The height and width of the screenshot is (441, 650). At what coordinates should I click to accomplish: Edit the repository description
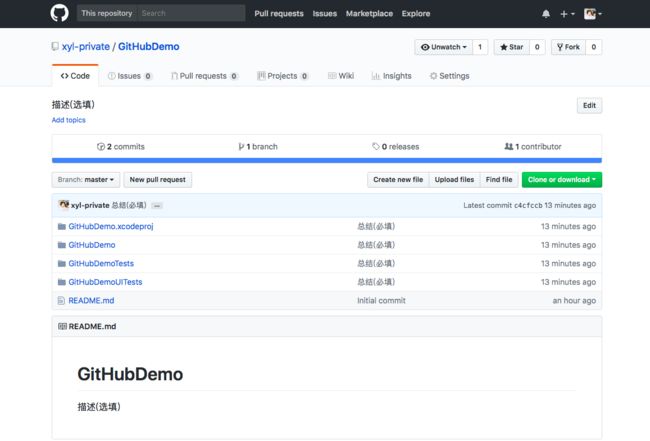589,105
